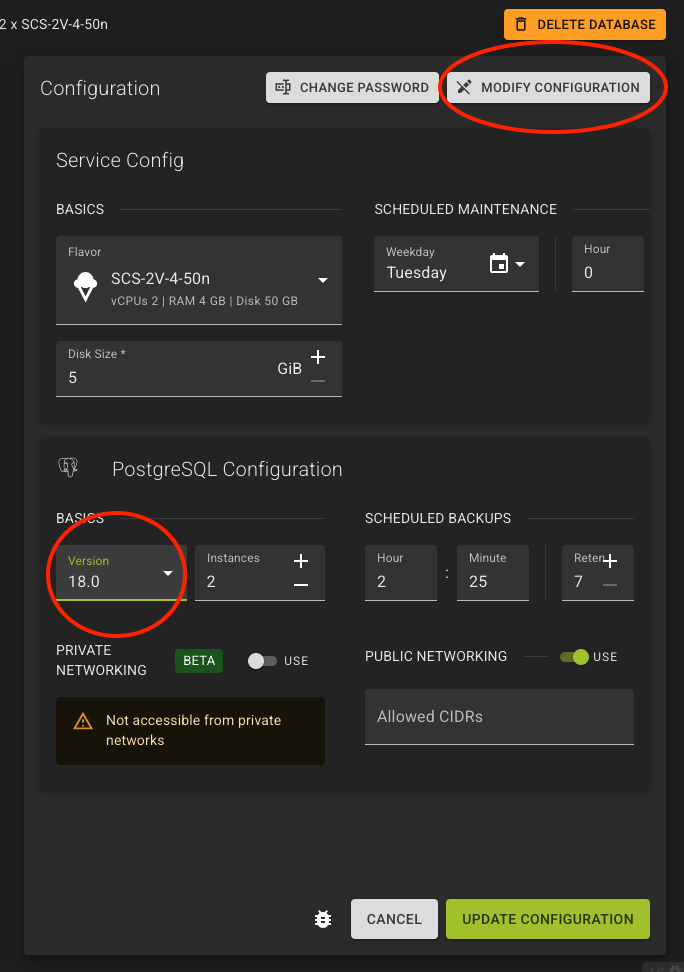The image size is (684, 972).
Task: Click the 'Not accessible from private networks' notice
Action: click(190, 730)
